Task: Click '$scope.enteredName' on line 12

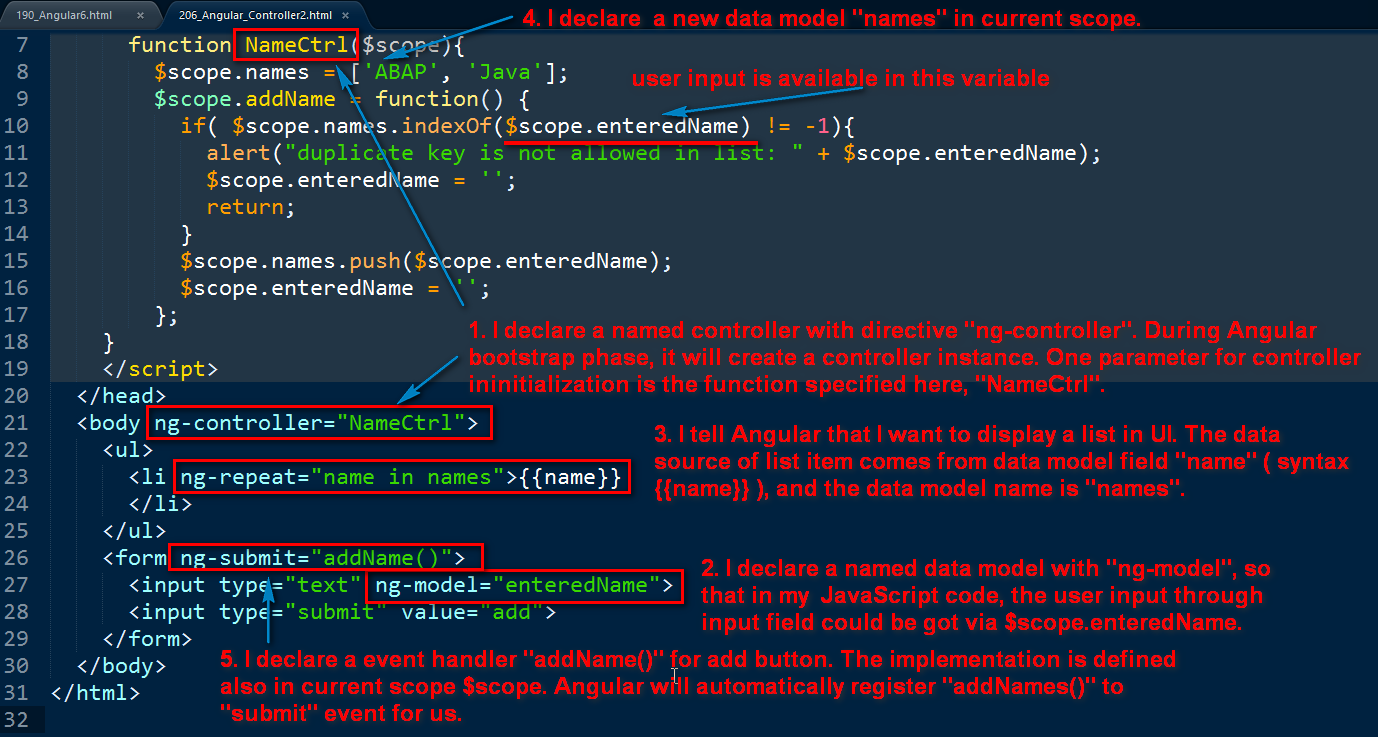Action: (x=324, y=180)
